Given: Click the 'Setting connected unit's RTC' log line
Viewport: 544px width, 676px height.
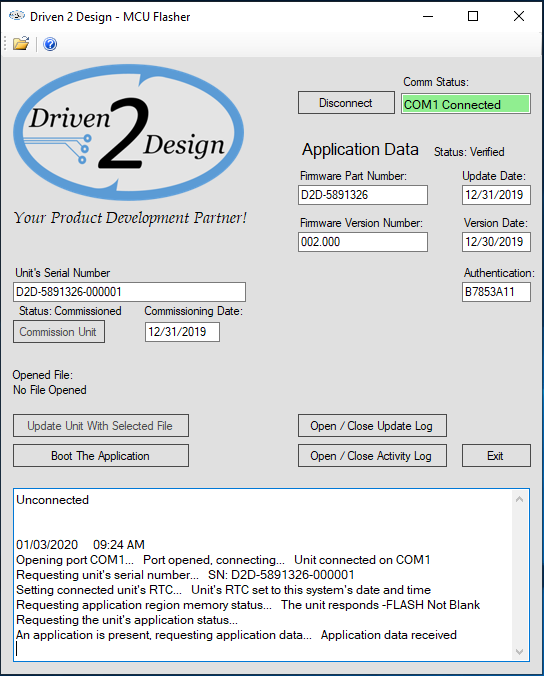Looking at the screenshot, I should click(223, 590).
